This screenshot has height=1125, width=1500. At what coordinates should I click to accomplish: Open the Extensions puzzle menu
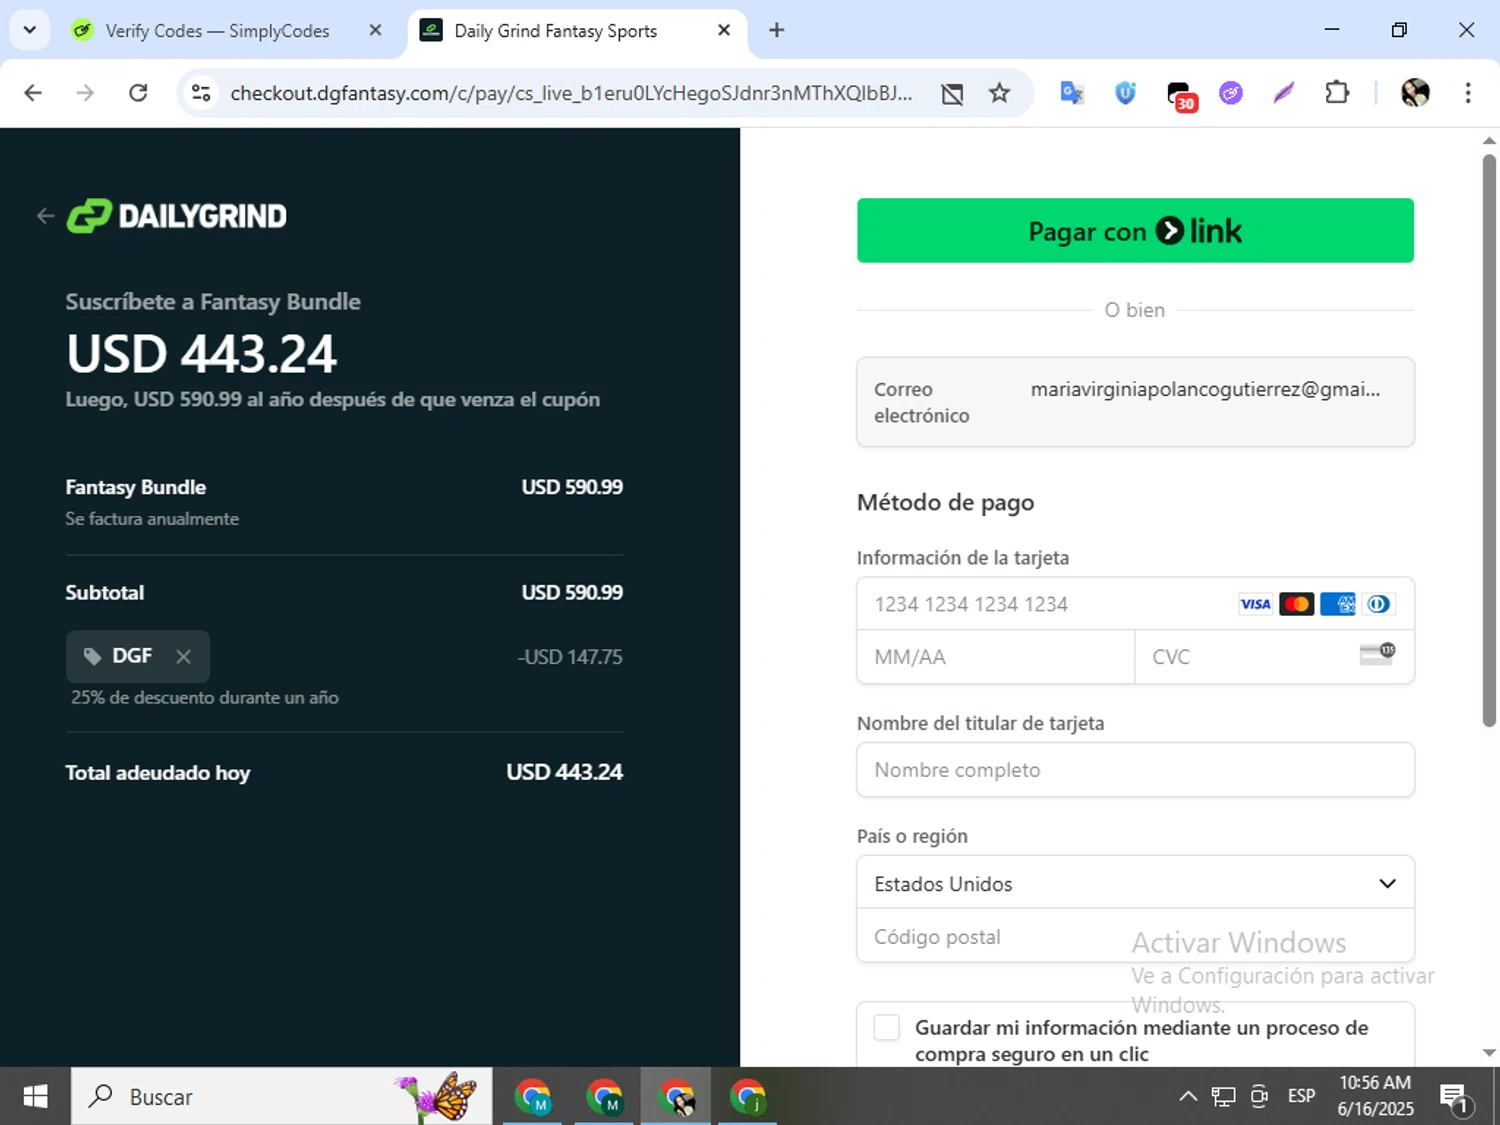pyautogui.click(x=1337, y=93)
